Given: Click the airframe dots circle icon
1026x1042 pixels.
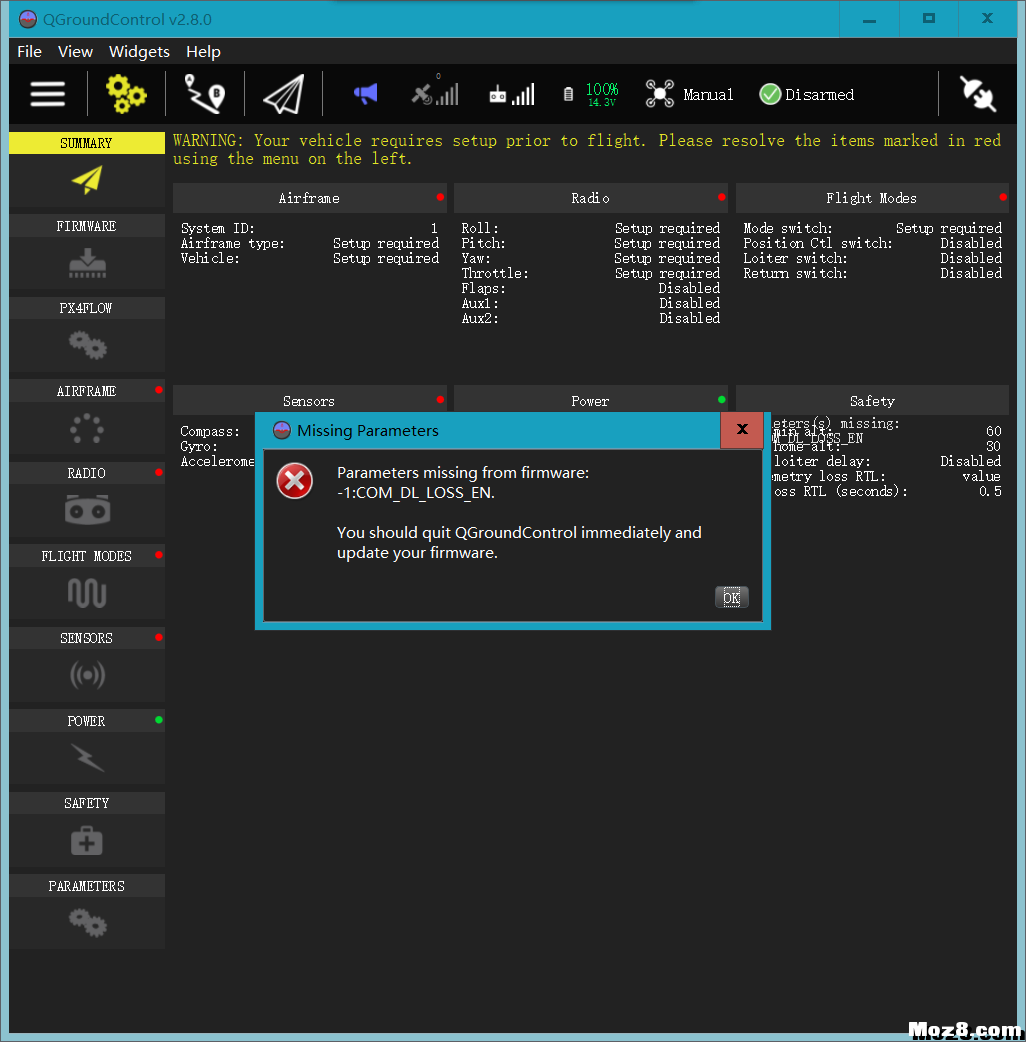Looking at the screenshot, I should coord(87,429).
